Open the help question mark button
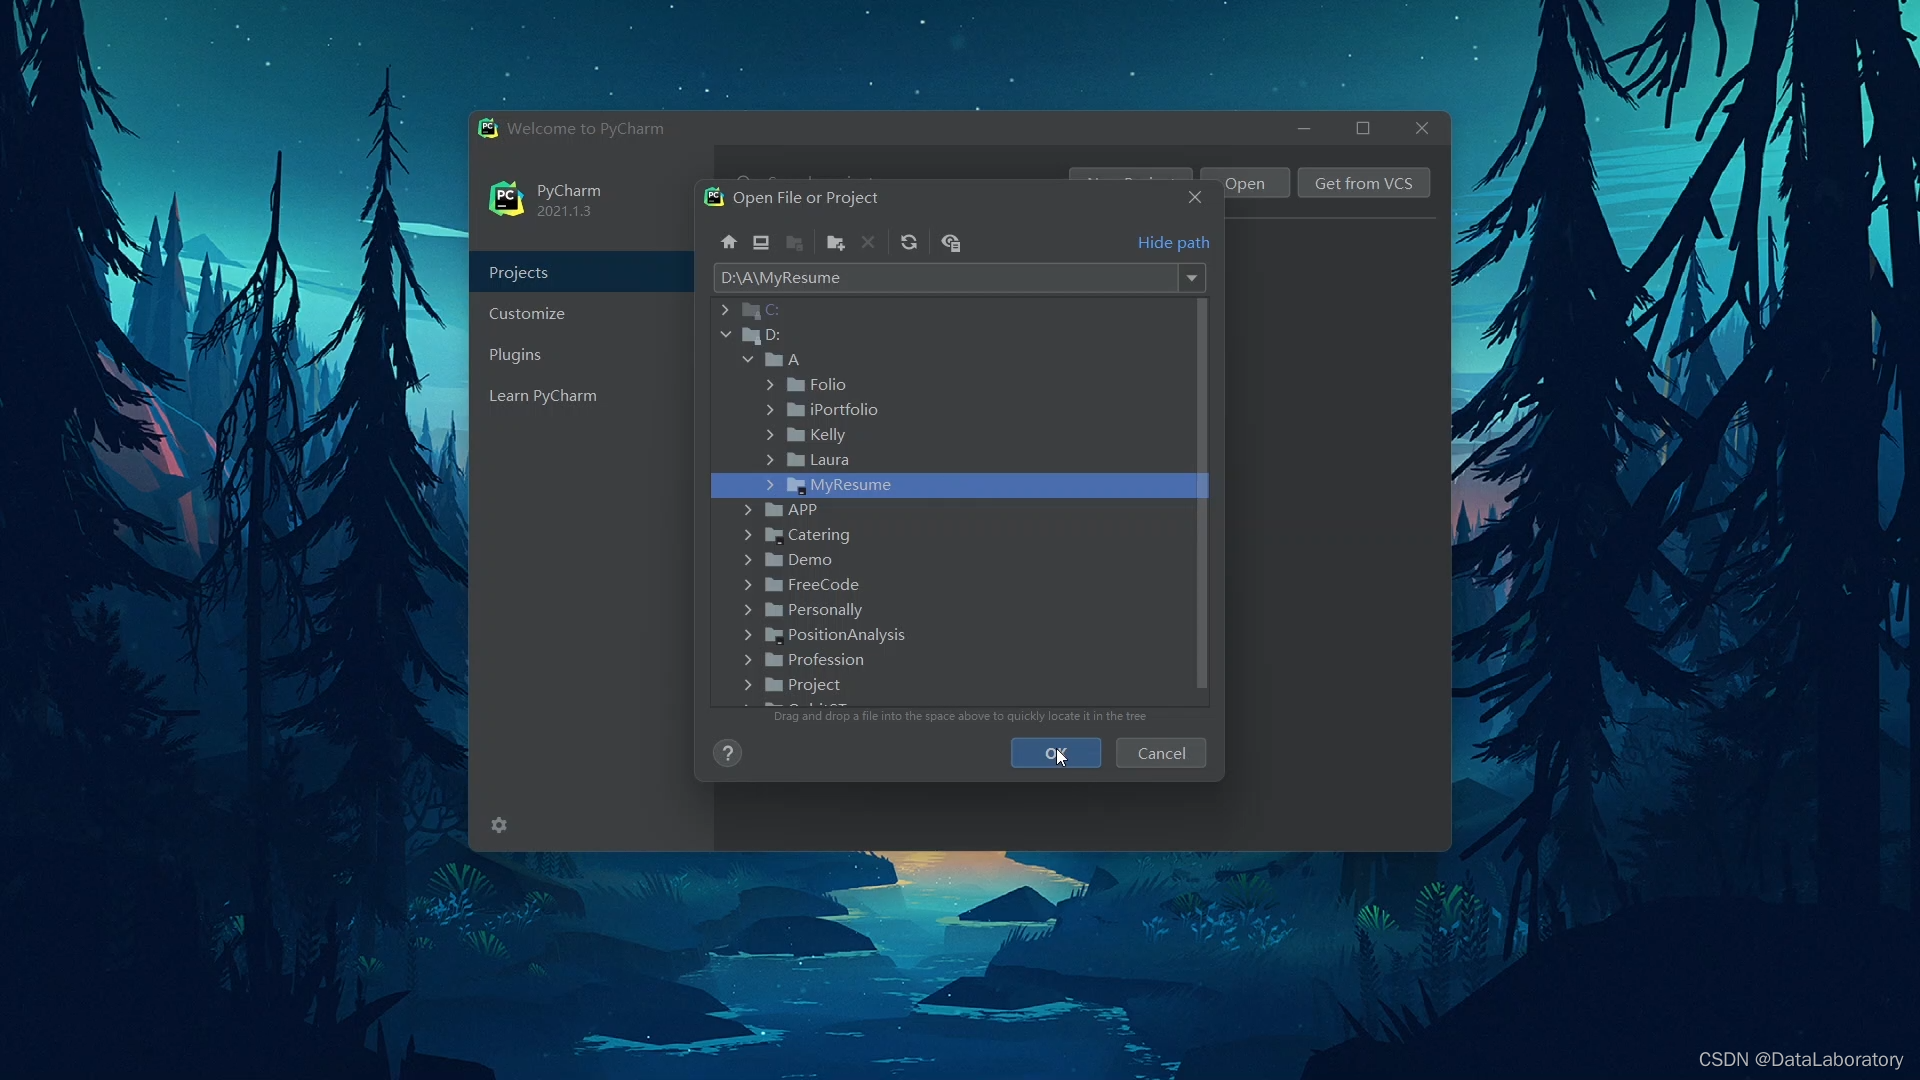 728,753
